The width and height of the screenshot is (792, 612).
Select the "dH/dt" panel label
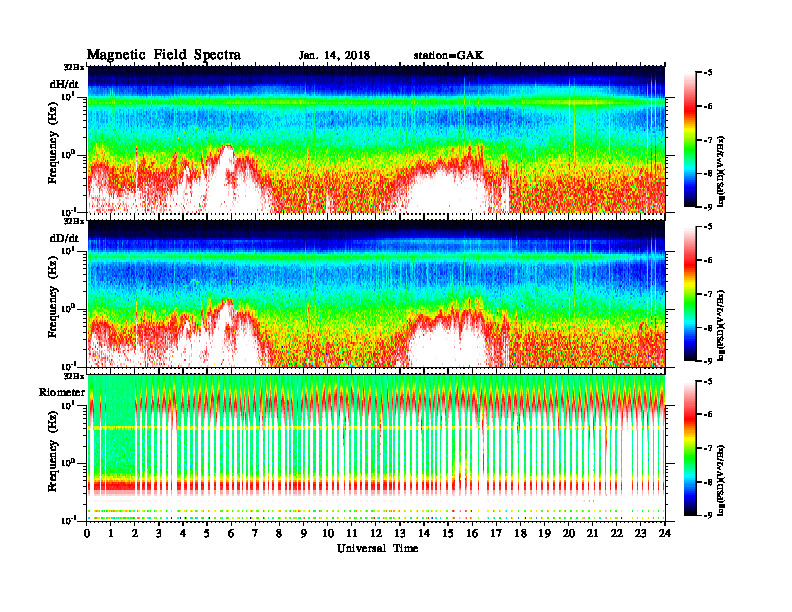(x=64, y=84)
